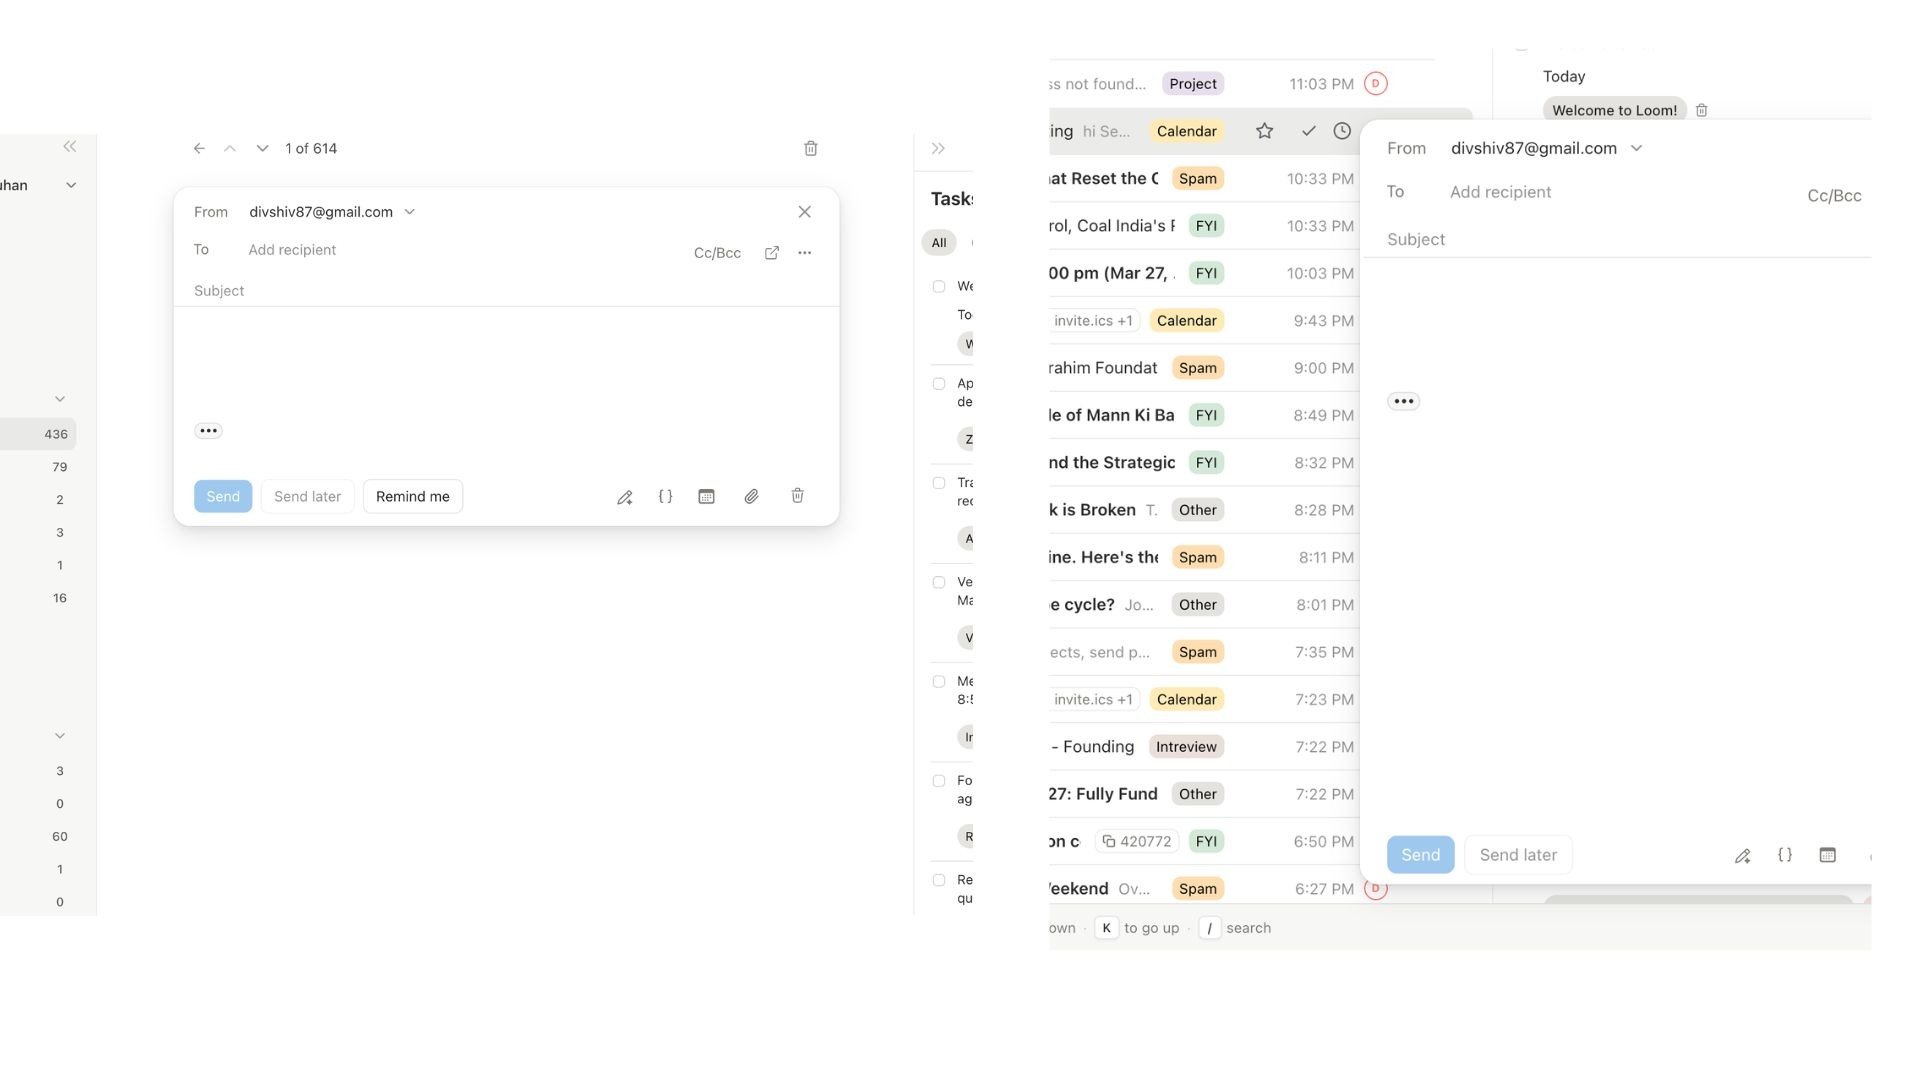Focus Subject field in left compose
Viewport: 1920px width, 1080px height.
(x=506, y=291)
